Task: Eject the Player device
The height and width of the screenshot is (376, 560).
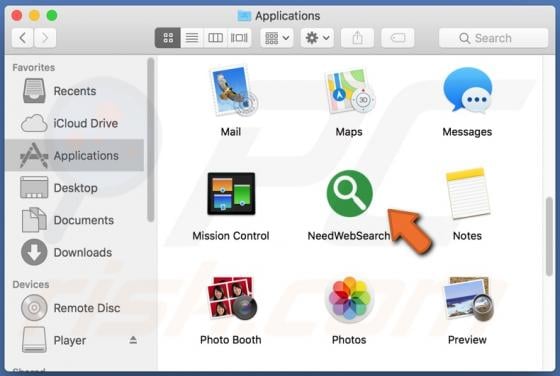Action: pyautogui.click(x=133, y=340)
